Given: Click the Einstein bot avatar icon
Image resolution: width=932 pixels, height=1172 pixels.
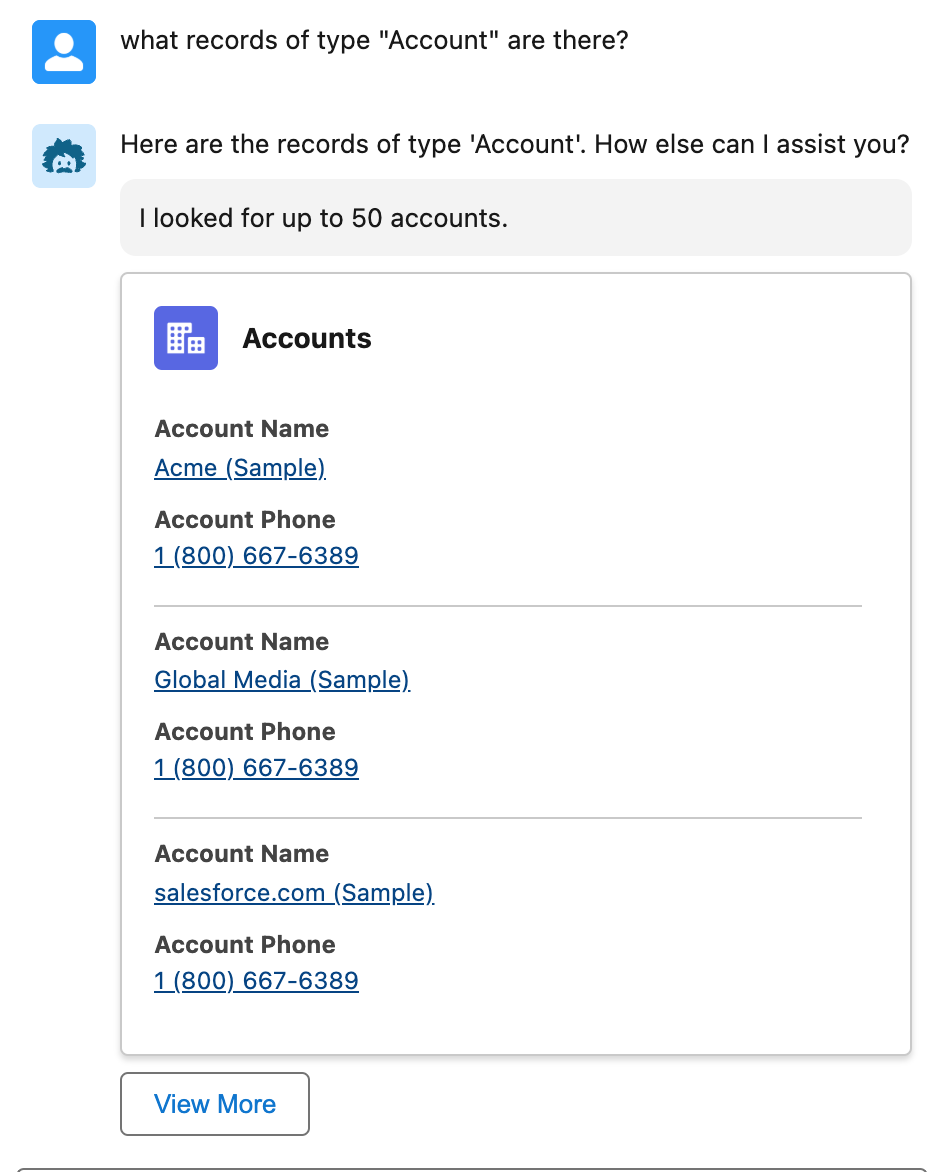Looking at the screenshot, I should (64, 155).
